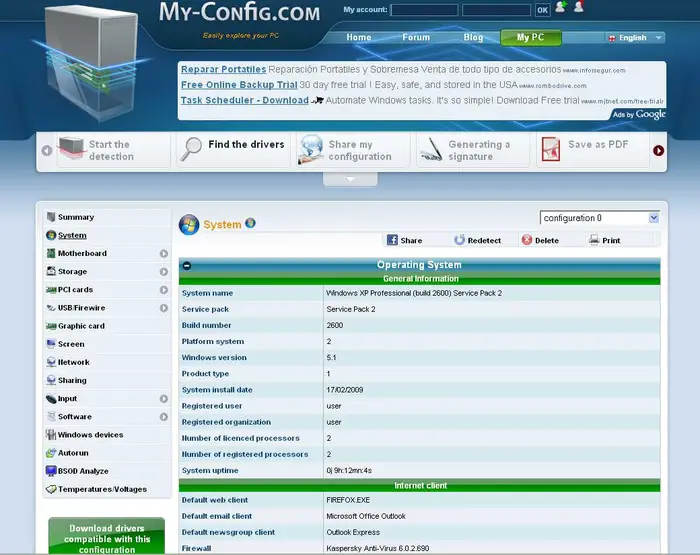Click the magnifier Find the drivers icon
The image size is (700, 555).
tap(191, 149)
